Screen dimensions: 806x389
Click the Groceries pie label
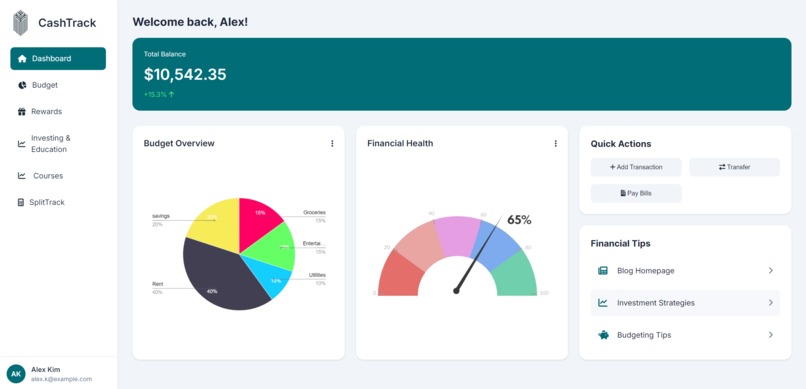(314, 213)
